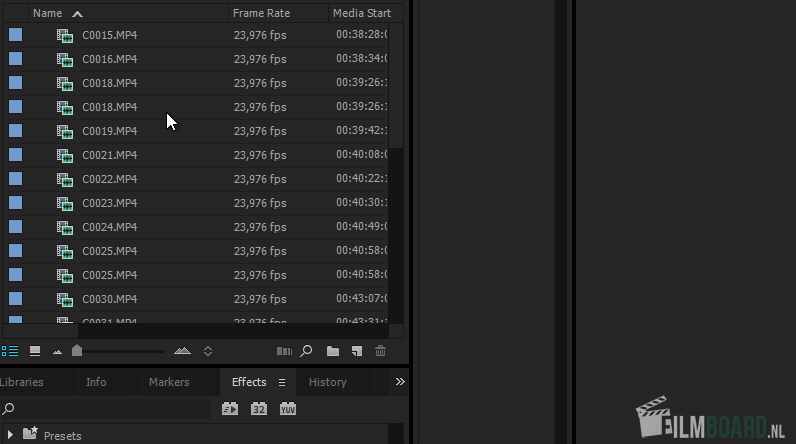Switch to the History tab
Viewport: 796px width, 444px height.
coord(327,382)
